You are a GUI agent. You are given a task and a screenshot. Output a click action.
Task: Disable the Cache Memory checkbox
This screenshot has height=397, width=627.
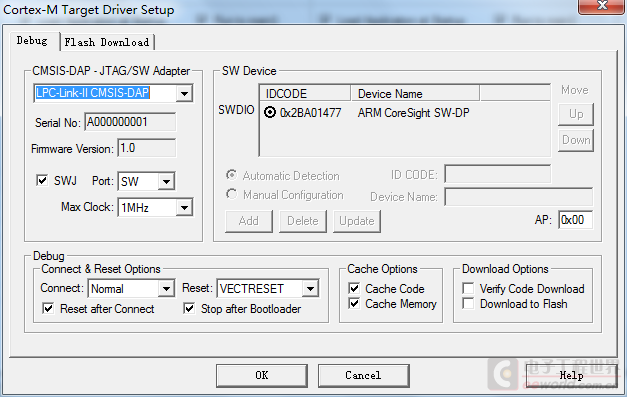[x=354, y=303]
